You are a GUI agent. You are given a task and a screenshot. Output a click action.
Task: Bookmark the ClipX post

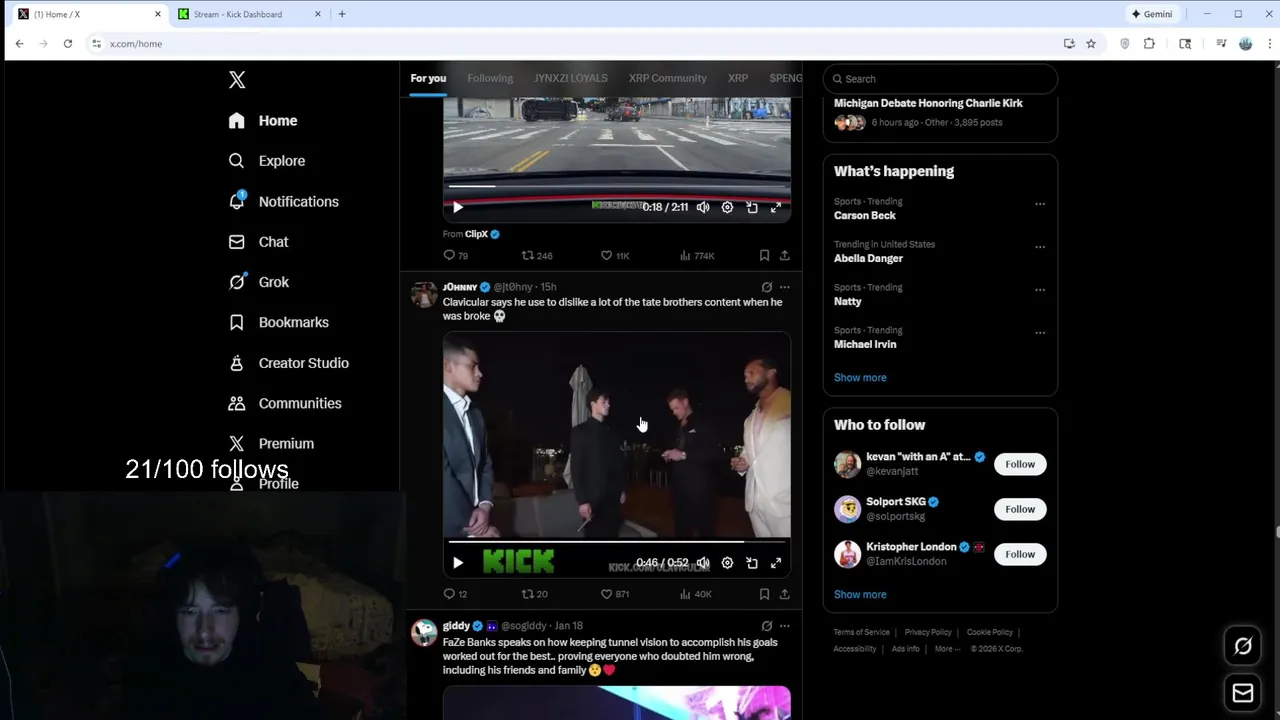764,256
